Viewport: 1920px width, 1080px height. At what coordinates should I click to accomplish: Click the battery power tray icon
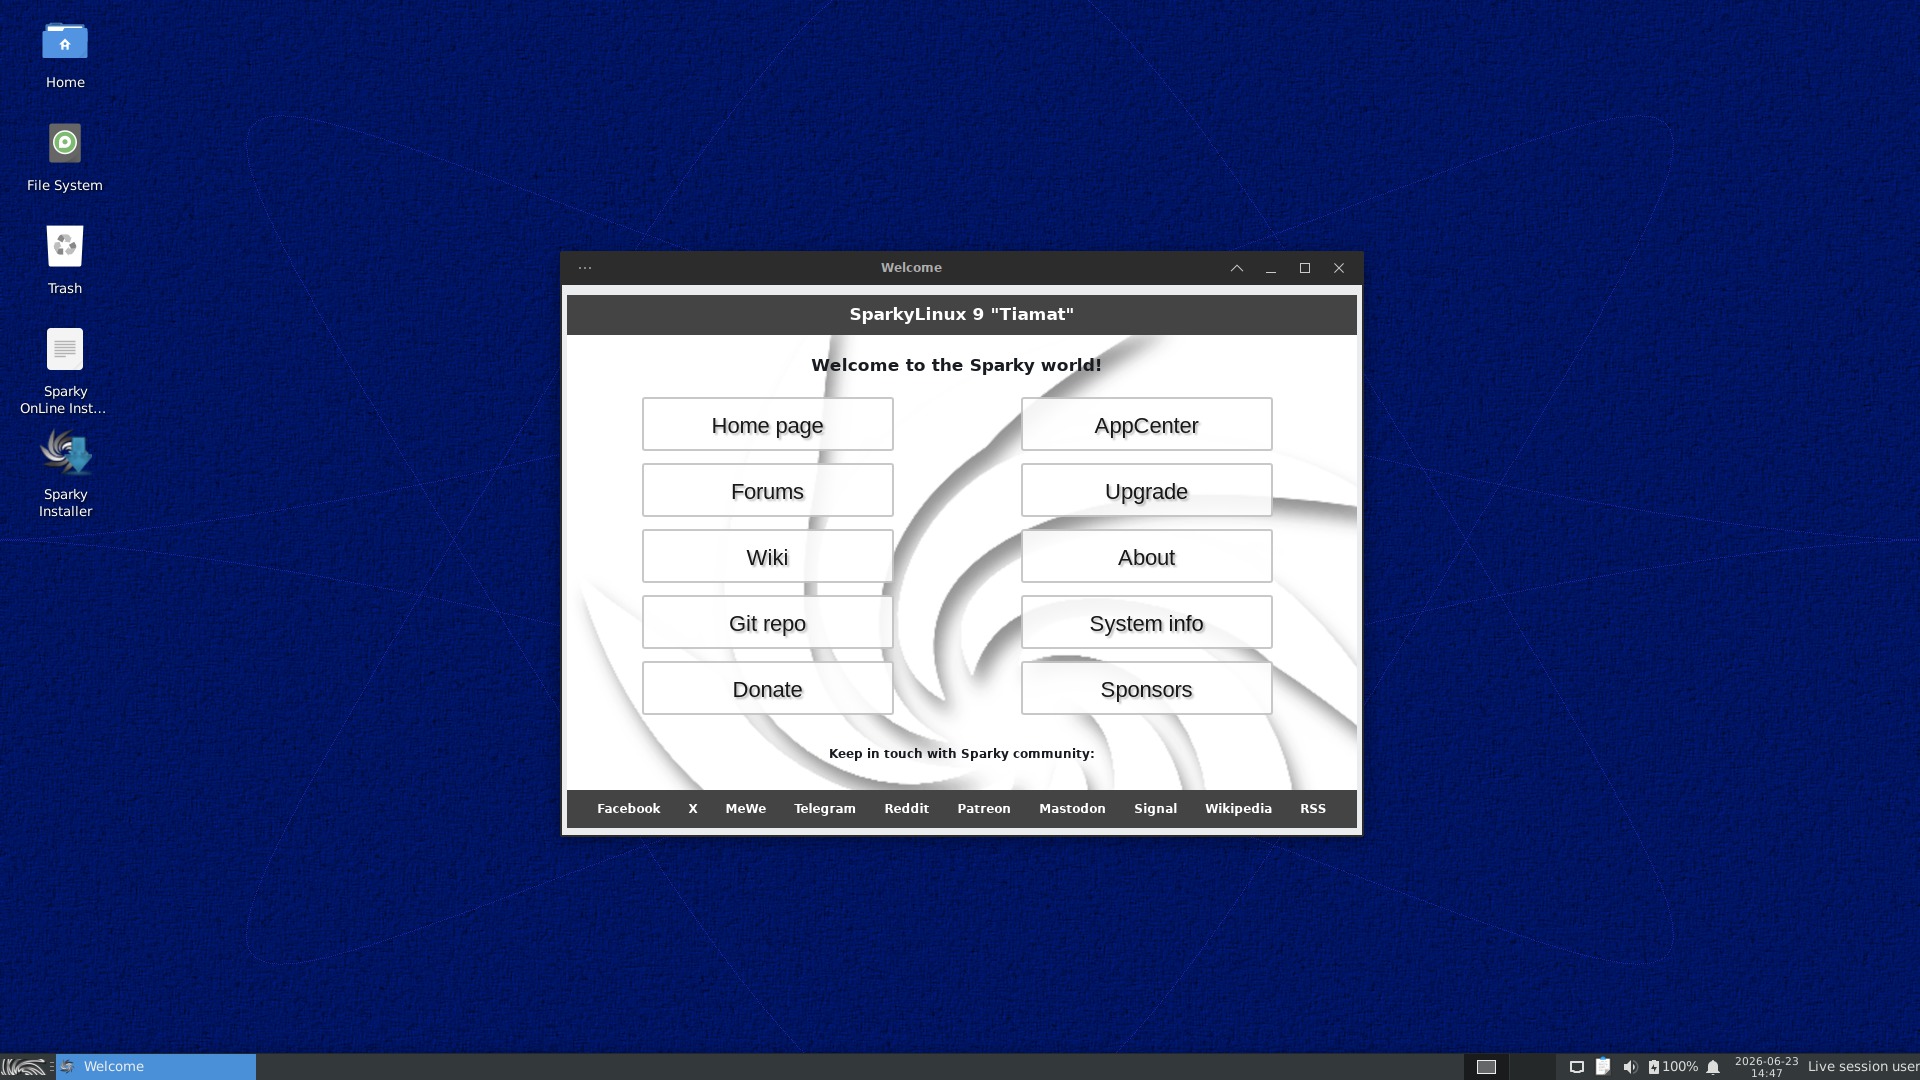pyautogui.click(x=1654, y=1067)
